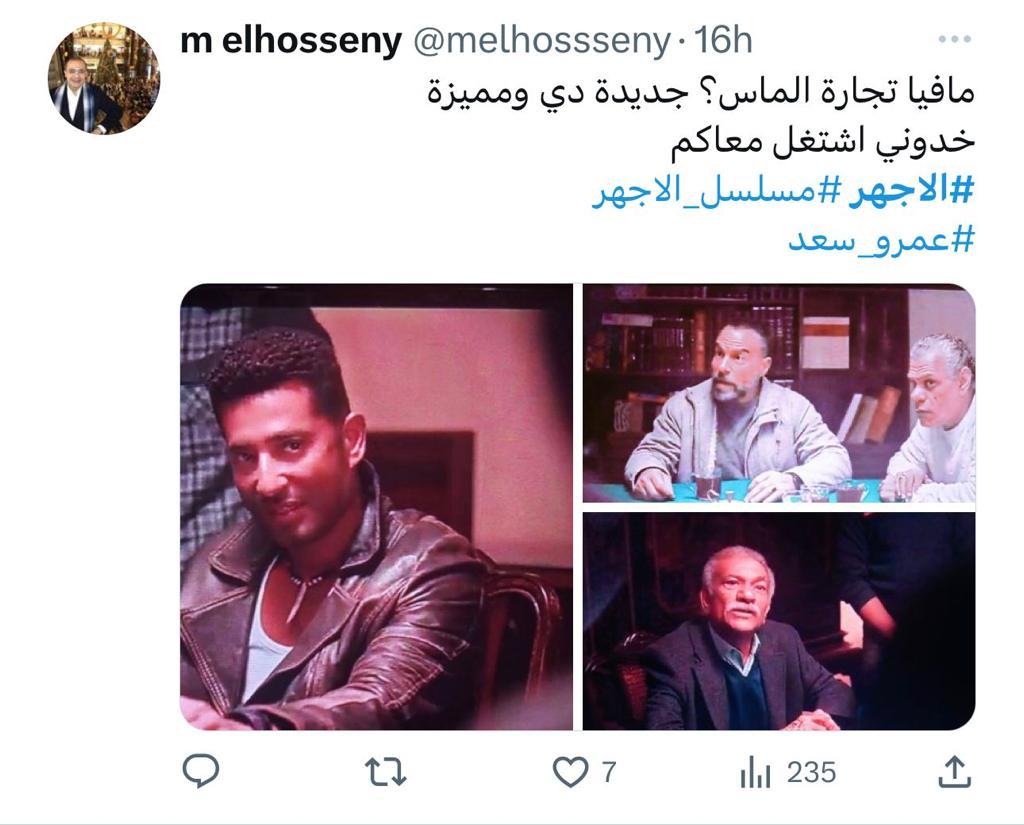The width and height of the screenshot is (1024, 825).
Task: Share the tweet using the upload arrow icon
Action: click(x=955, y=772)
